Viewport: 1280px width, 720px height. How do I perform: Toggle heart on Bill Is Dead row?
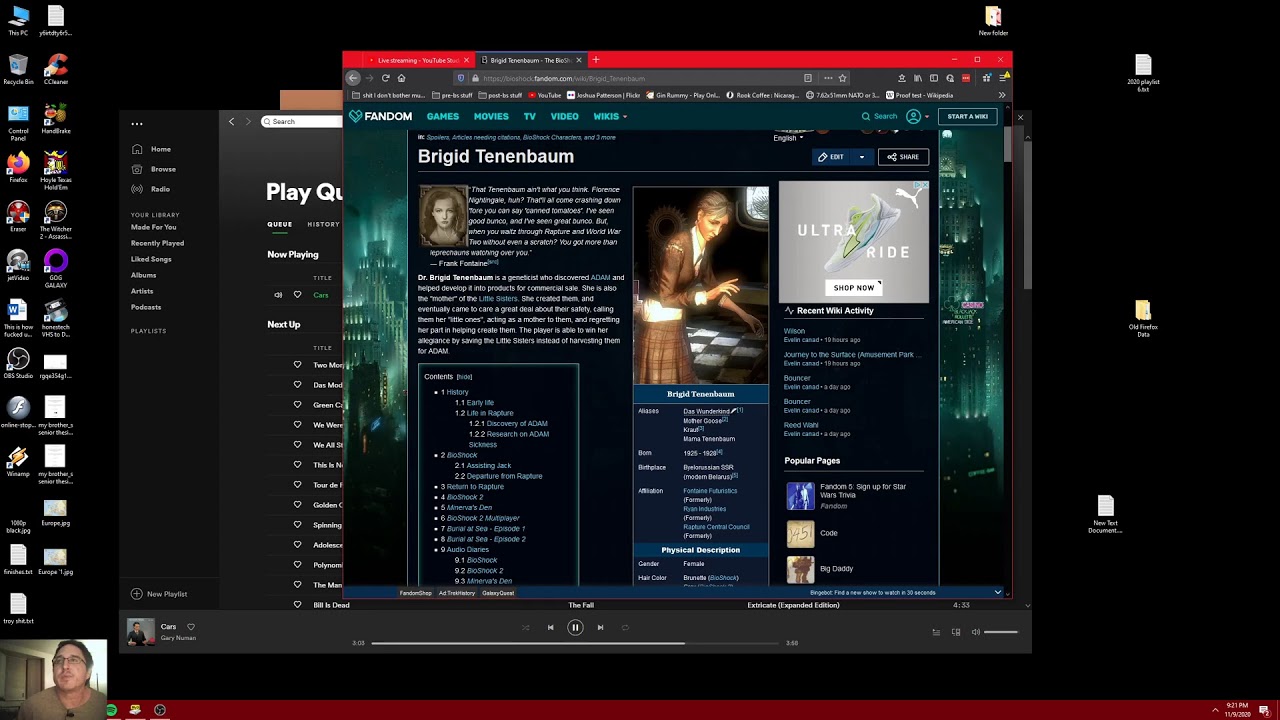[297, 605]
